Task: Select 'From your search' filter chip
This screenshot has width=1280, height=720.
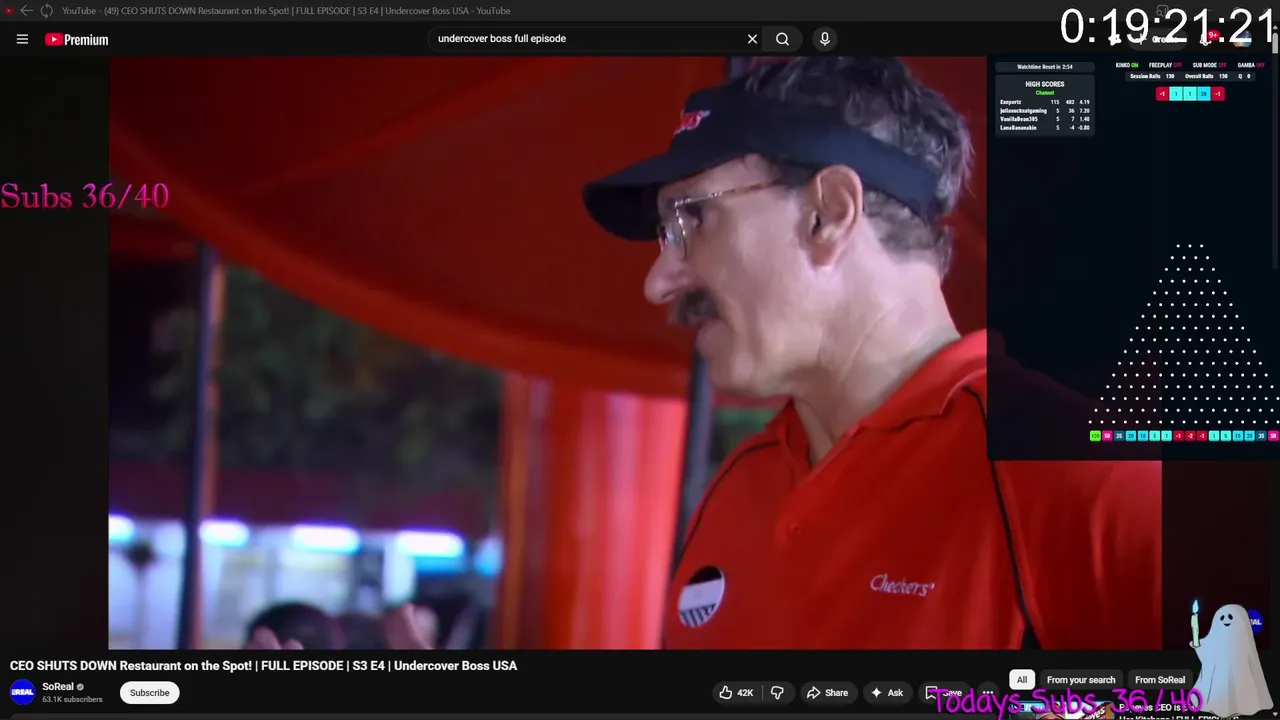Action: pyautogui.click(x=1081, y=680)
